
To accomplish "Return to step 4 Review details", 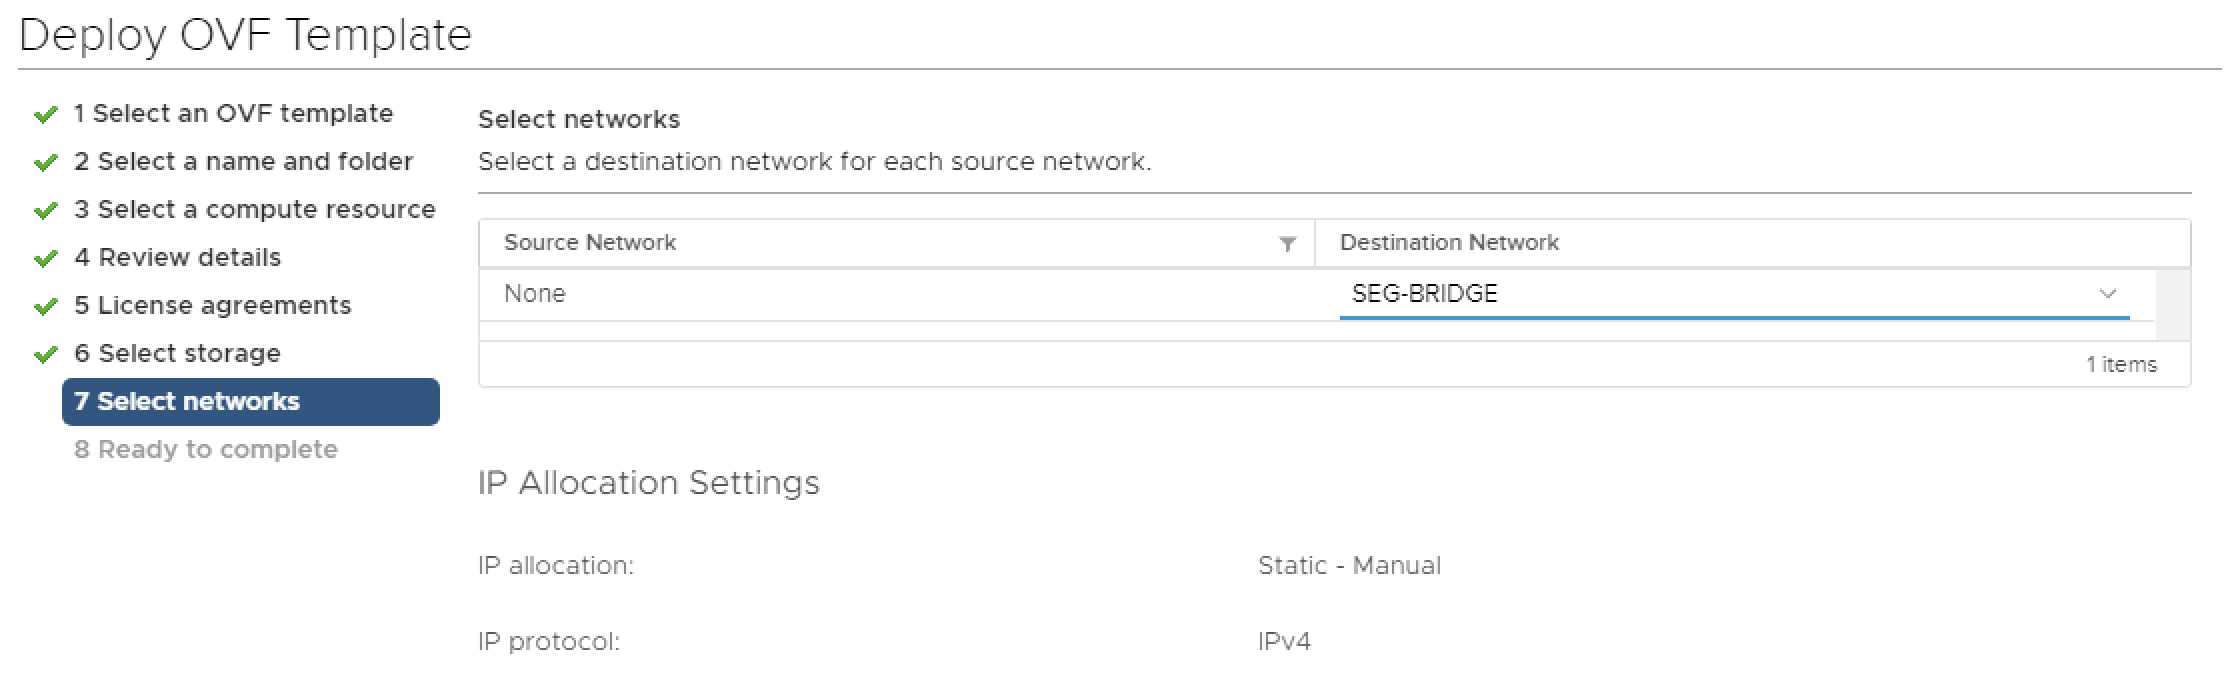I will (x=177, y=258).
